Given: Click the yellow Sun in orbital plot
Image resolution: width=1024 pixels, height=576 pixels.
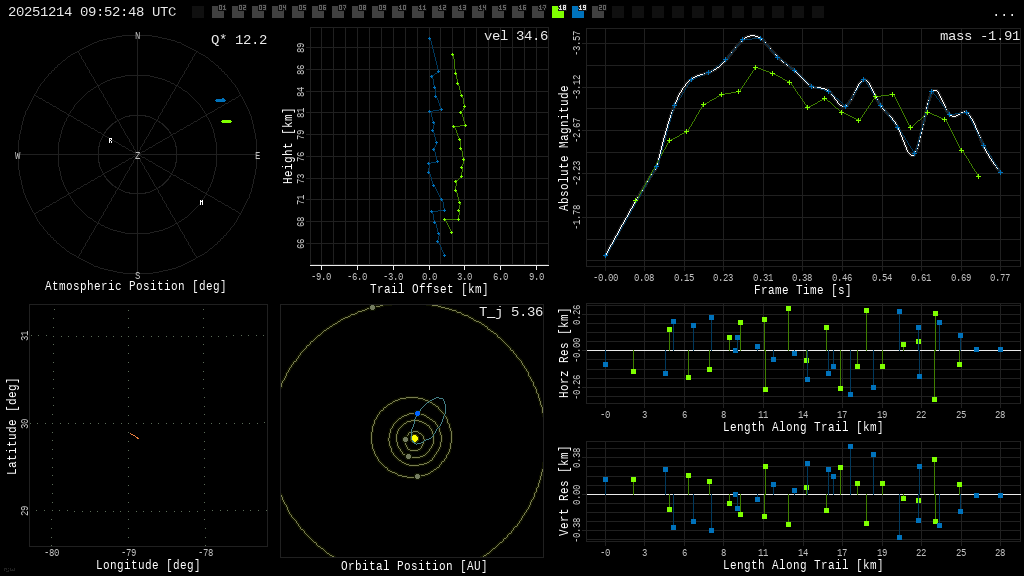Looking at the screenshot, I should [414, 438].
